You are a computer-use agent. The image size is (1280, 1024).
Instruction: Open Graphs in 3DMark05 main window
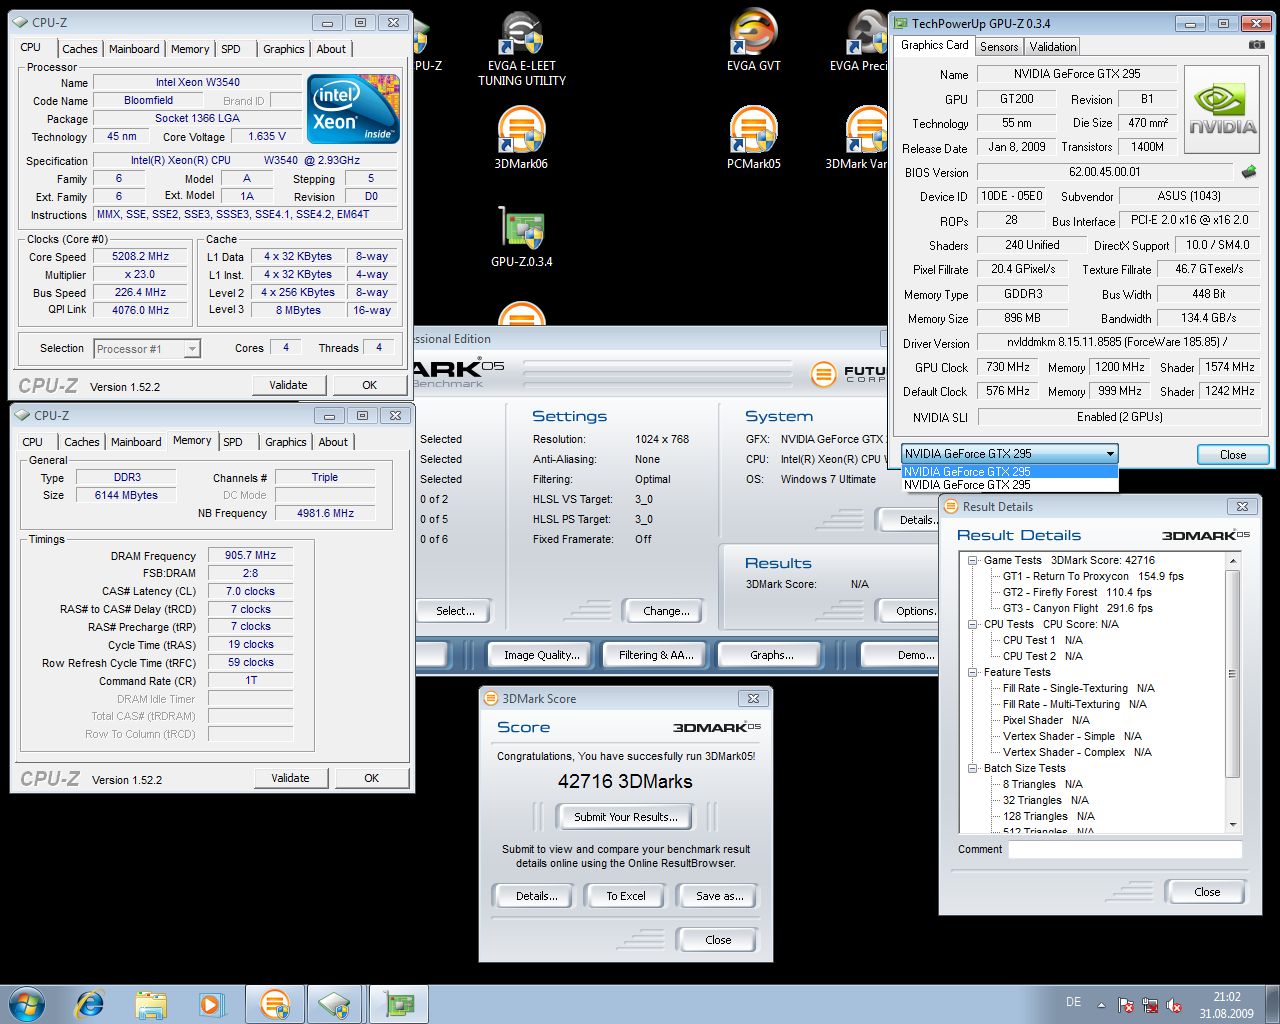(x=772, y=655)
